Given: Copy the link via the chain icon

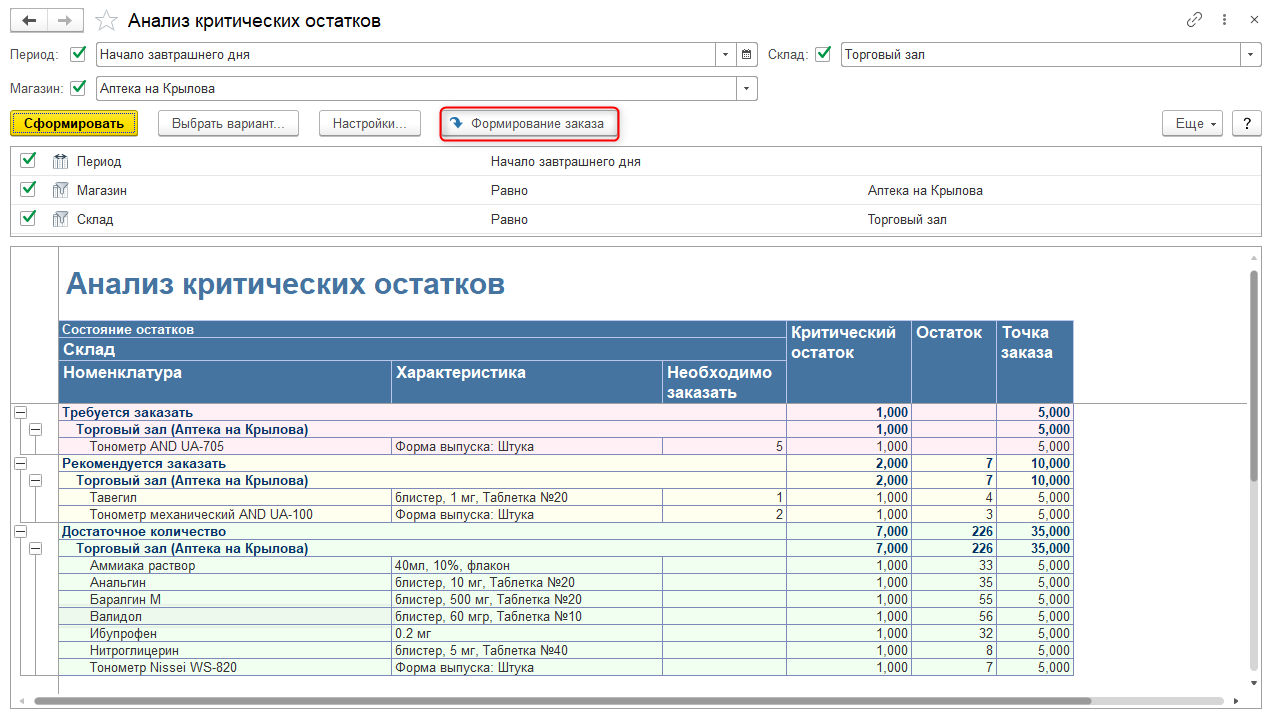Looking at the screenshot, I should (1194, 20).
